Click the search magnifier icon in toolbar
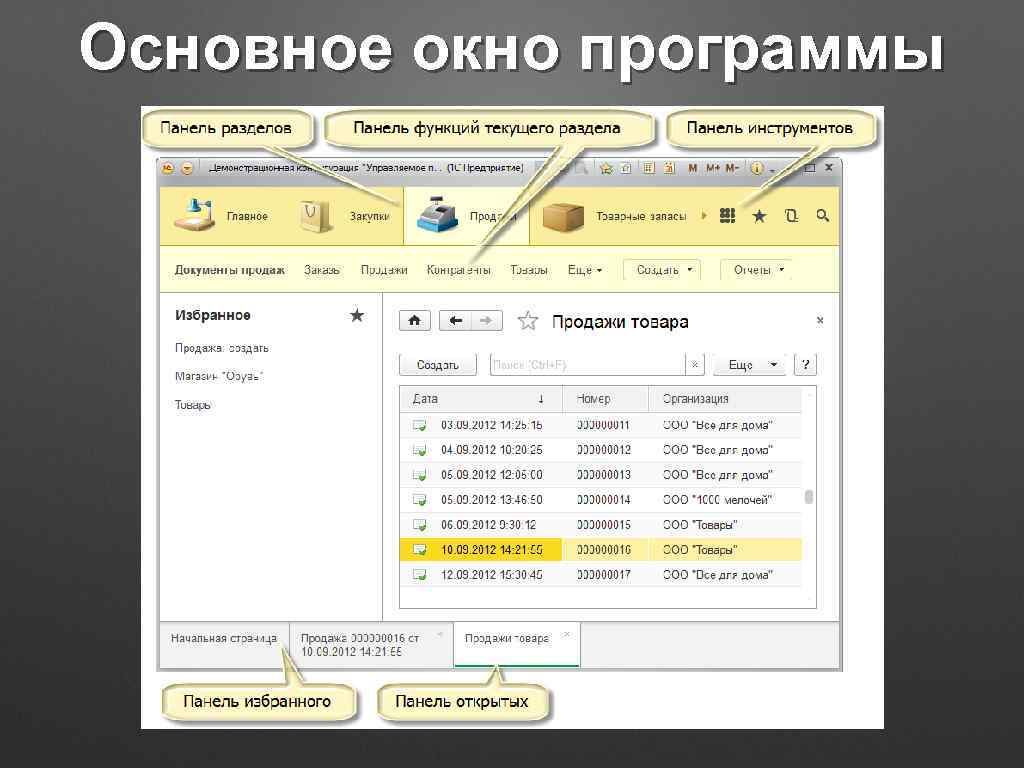The height and width of the screenshot is (768, 1024). click(x=822, y=215)
